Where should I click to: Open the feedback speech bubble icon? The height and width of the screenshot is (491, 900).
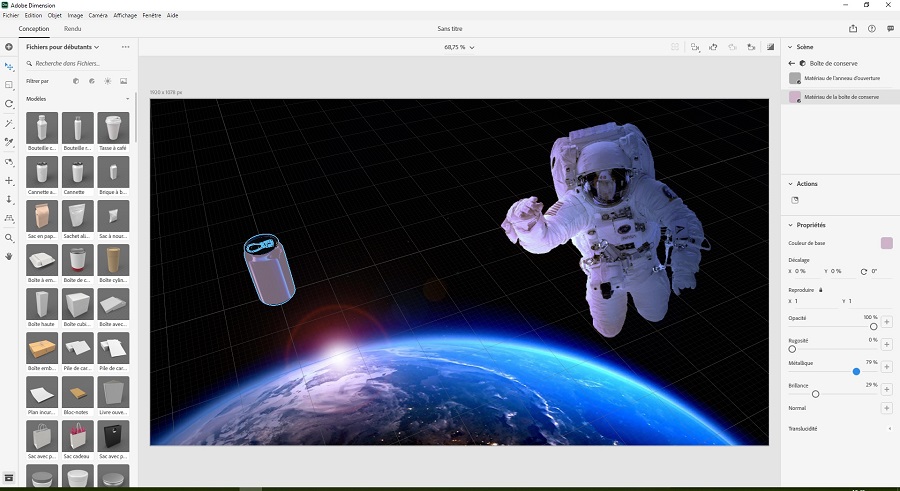tap(890, 29)
